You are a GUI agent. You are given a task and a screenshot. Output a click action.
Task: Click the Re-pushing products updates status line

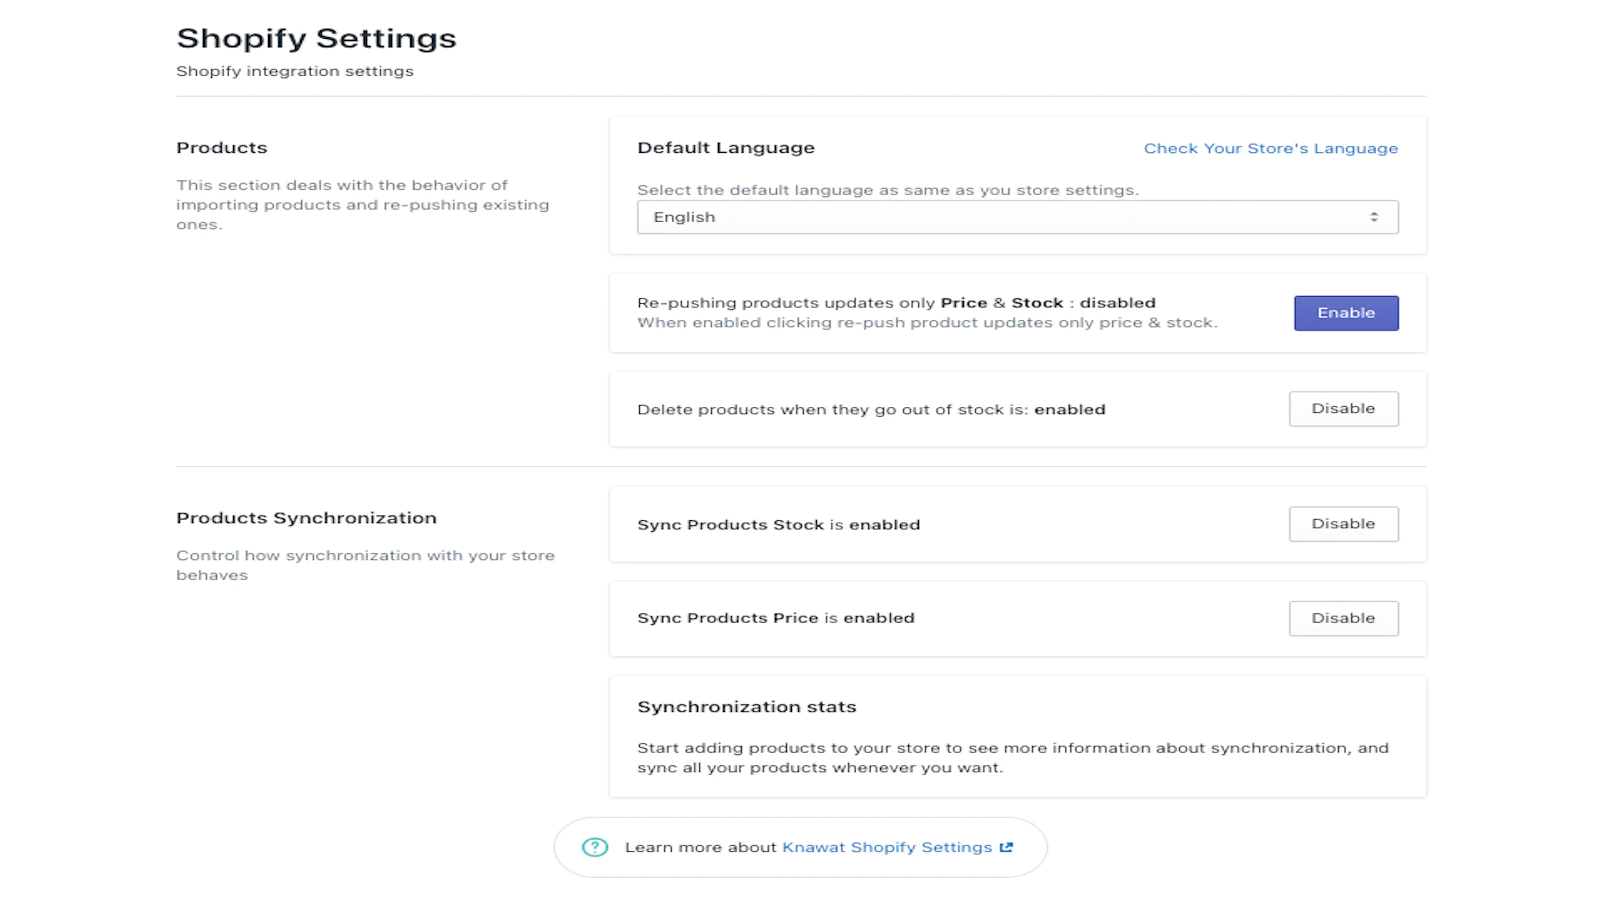[x=896, y=303]
